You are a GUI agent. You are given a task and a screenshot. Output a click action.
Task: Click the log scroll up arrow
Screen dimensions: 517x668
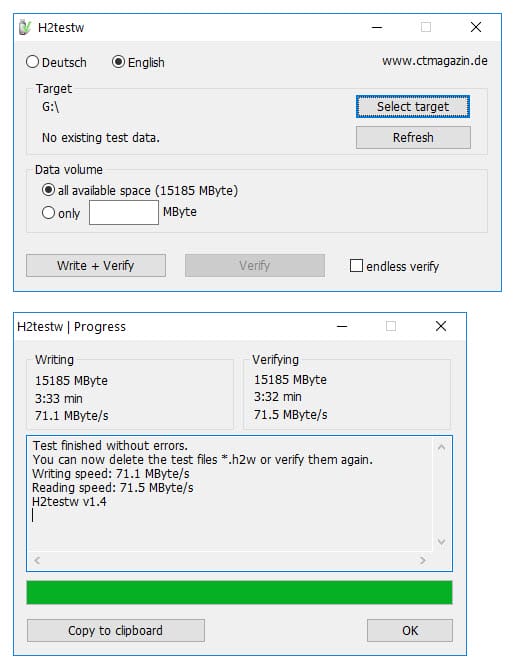[x=442, y=447]
